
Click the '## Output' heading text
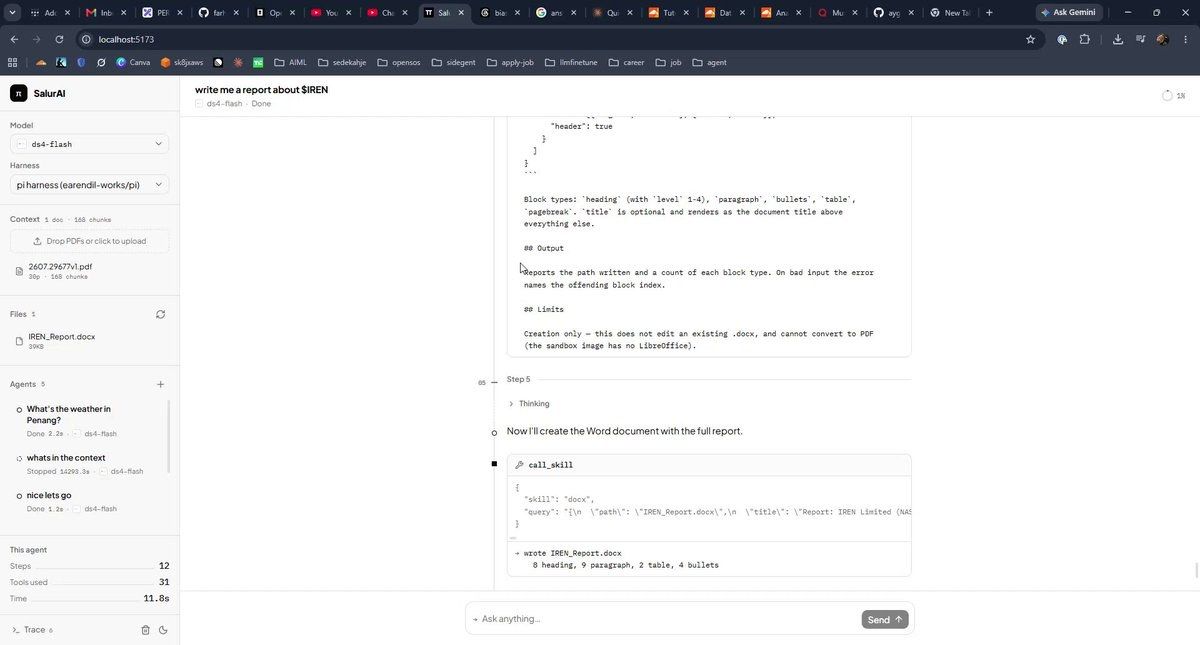pos(544,248)
